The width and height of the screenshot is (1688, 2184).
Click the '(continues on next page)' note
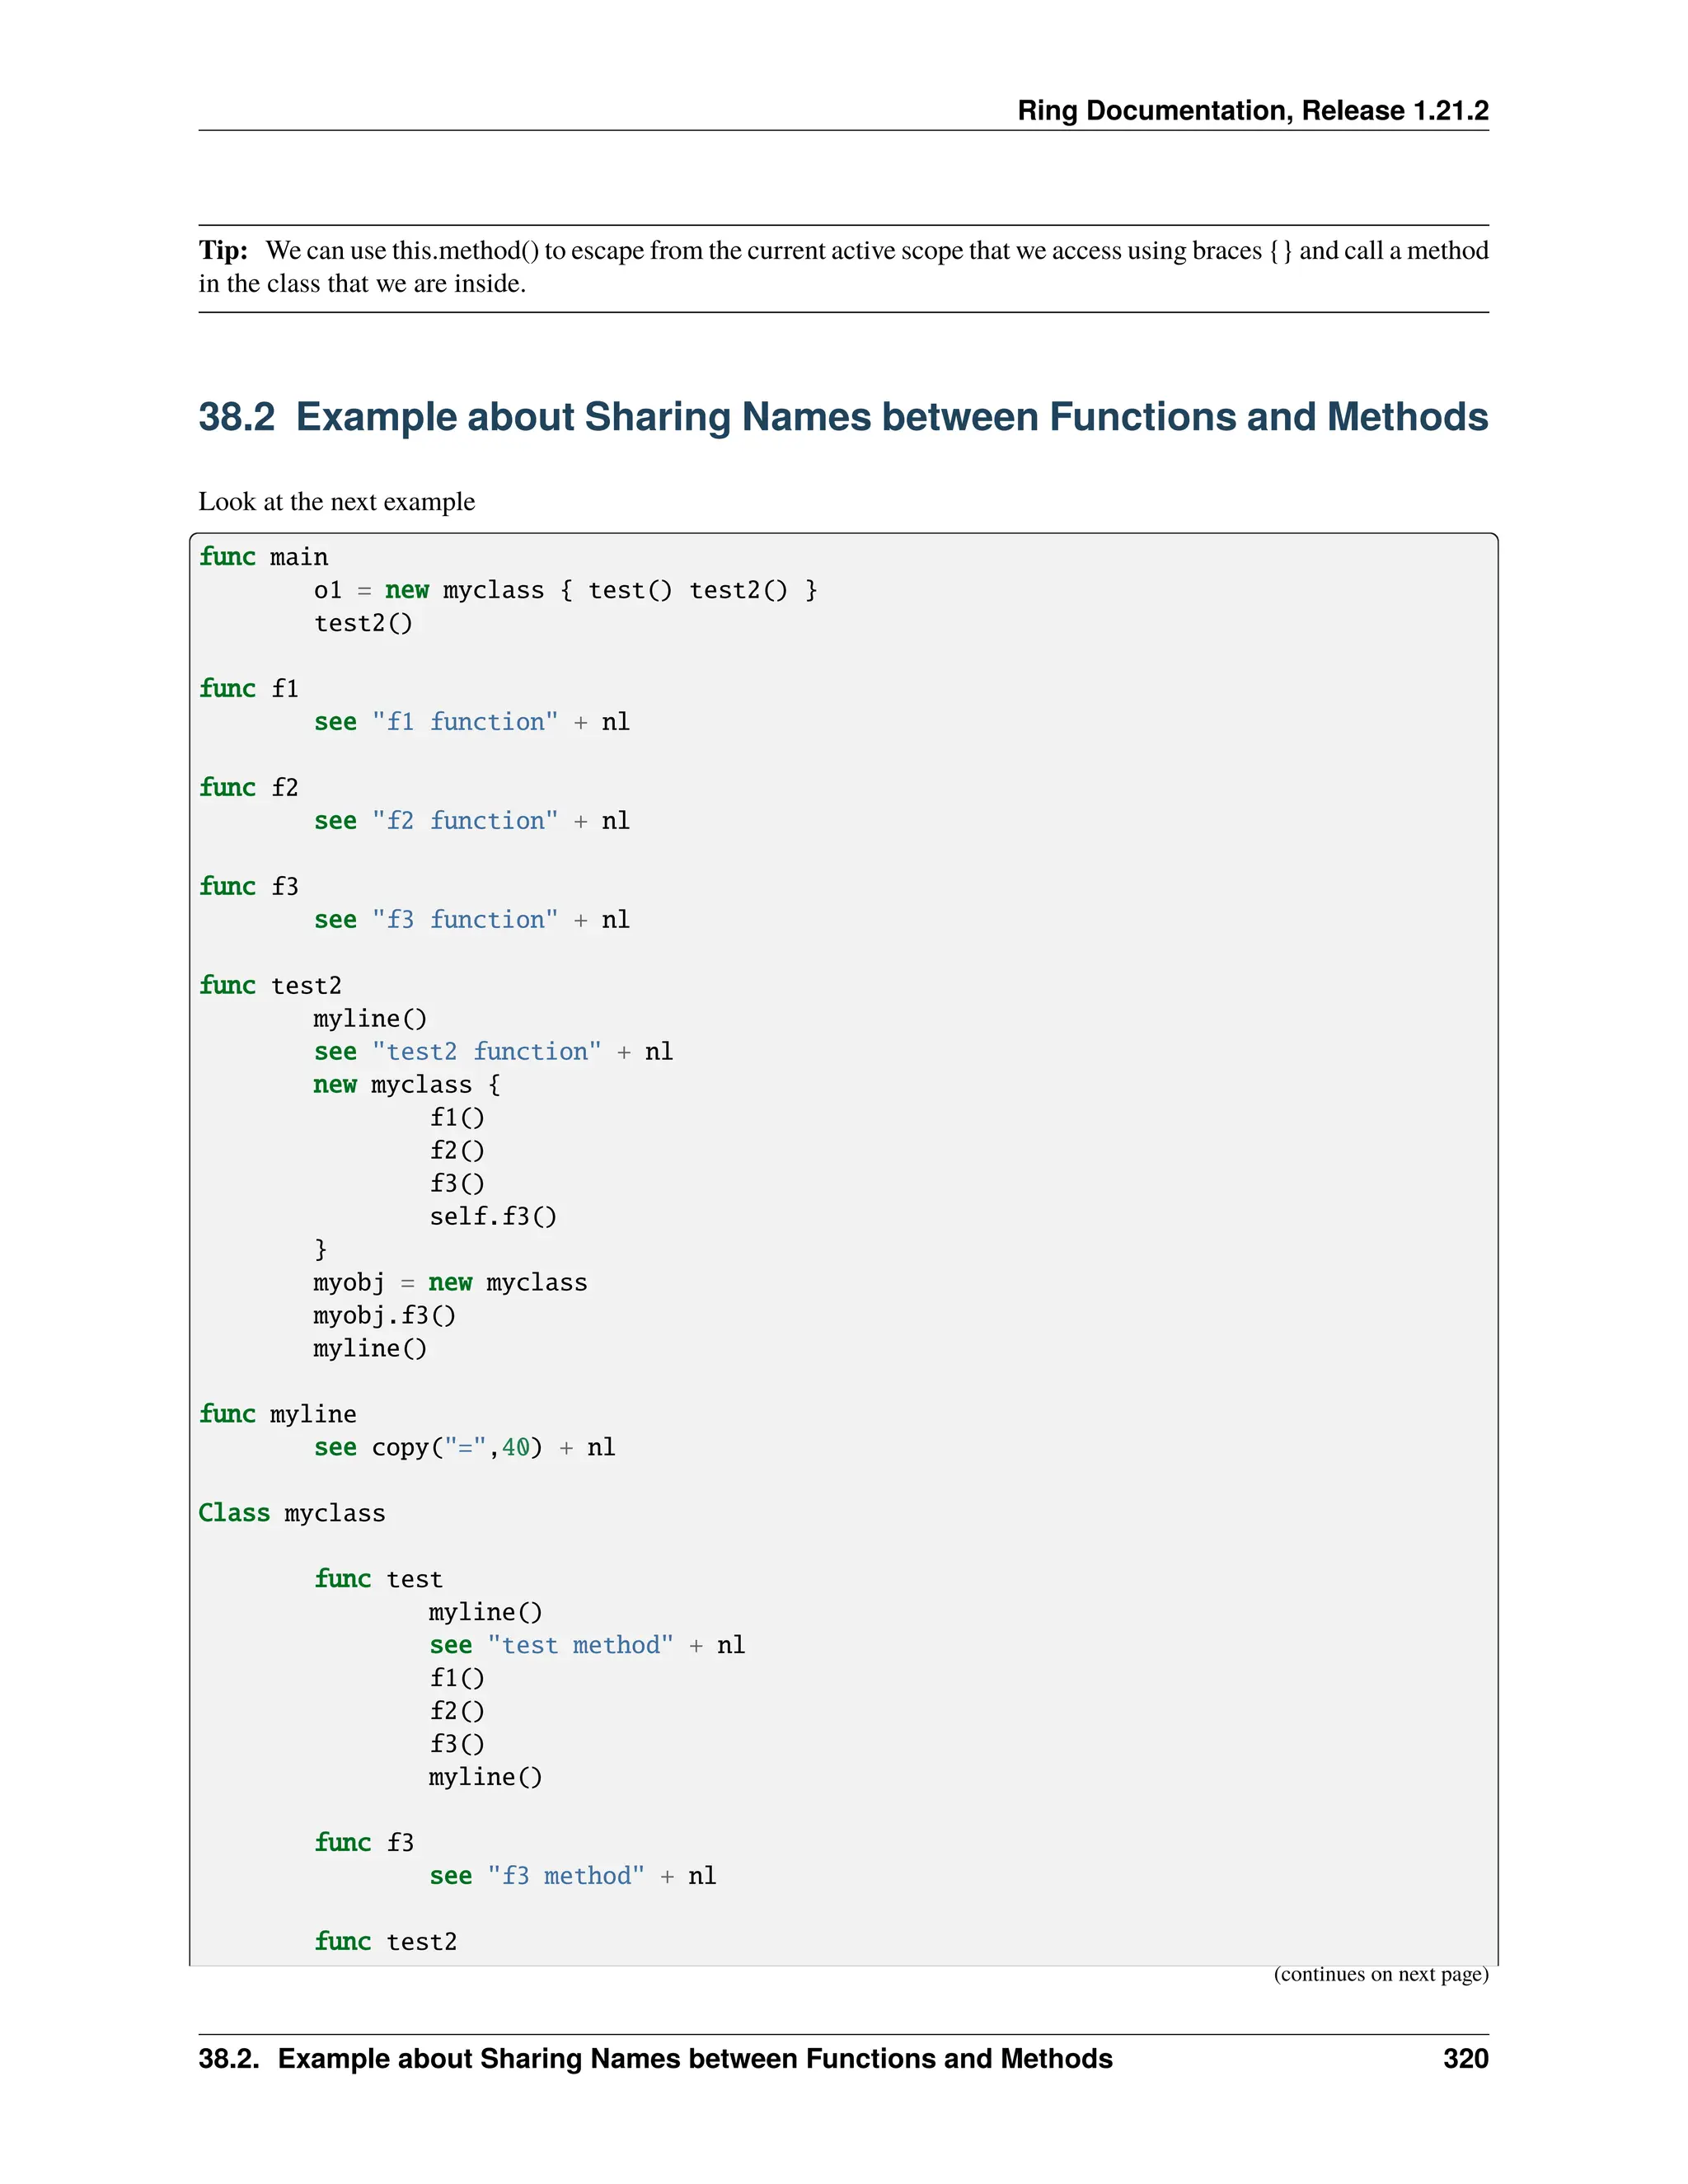(x=1380, y=1975)
